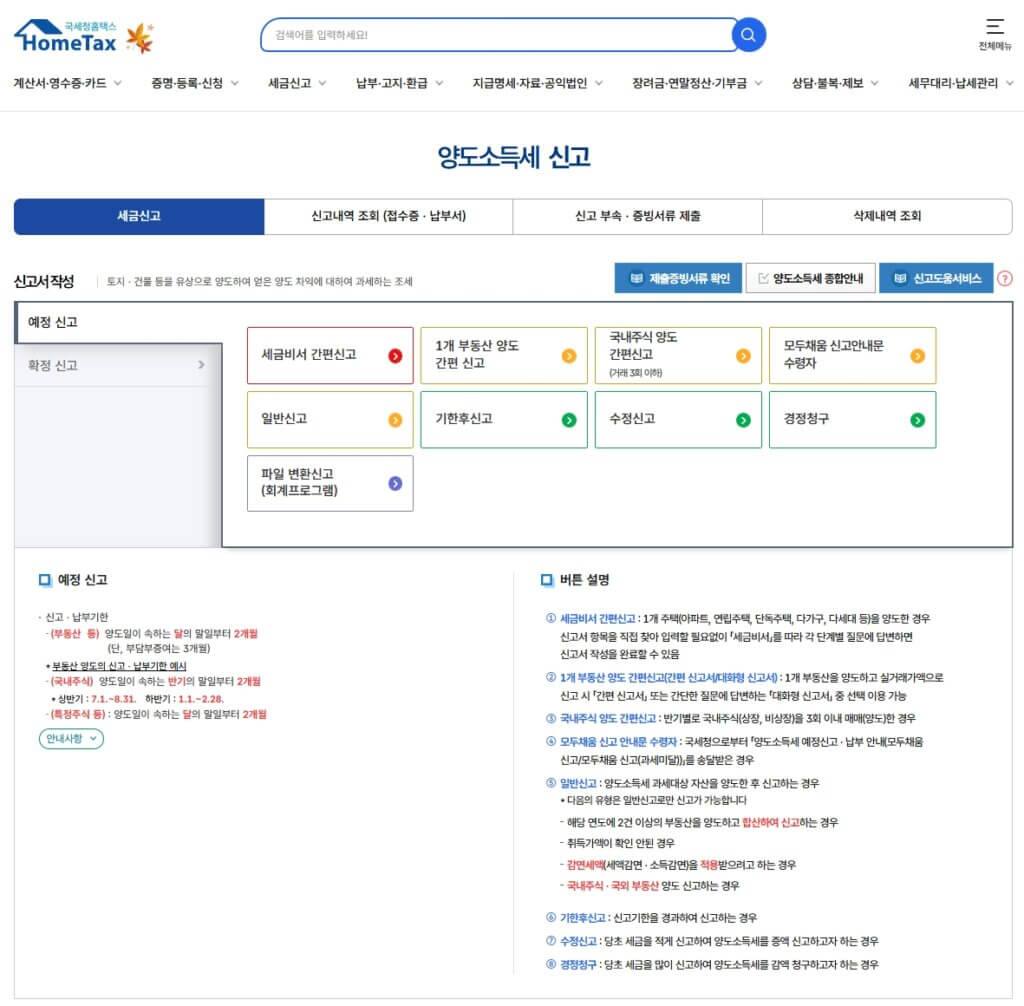Switch to 신고내역 조회 (접수증·납부서) tab
Image resolution: width=1024 pixels, height=1006 pixels.
point(388,216)
